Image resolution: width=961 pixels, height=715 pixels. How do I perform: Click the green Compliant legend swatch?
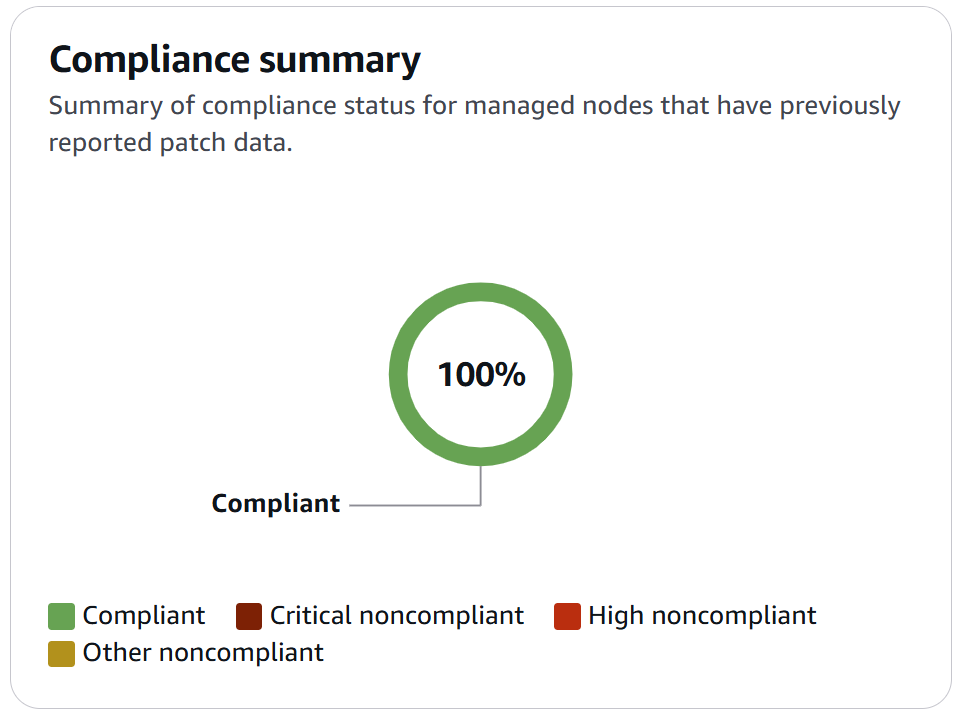pos(62,616)
